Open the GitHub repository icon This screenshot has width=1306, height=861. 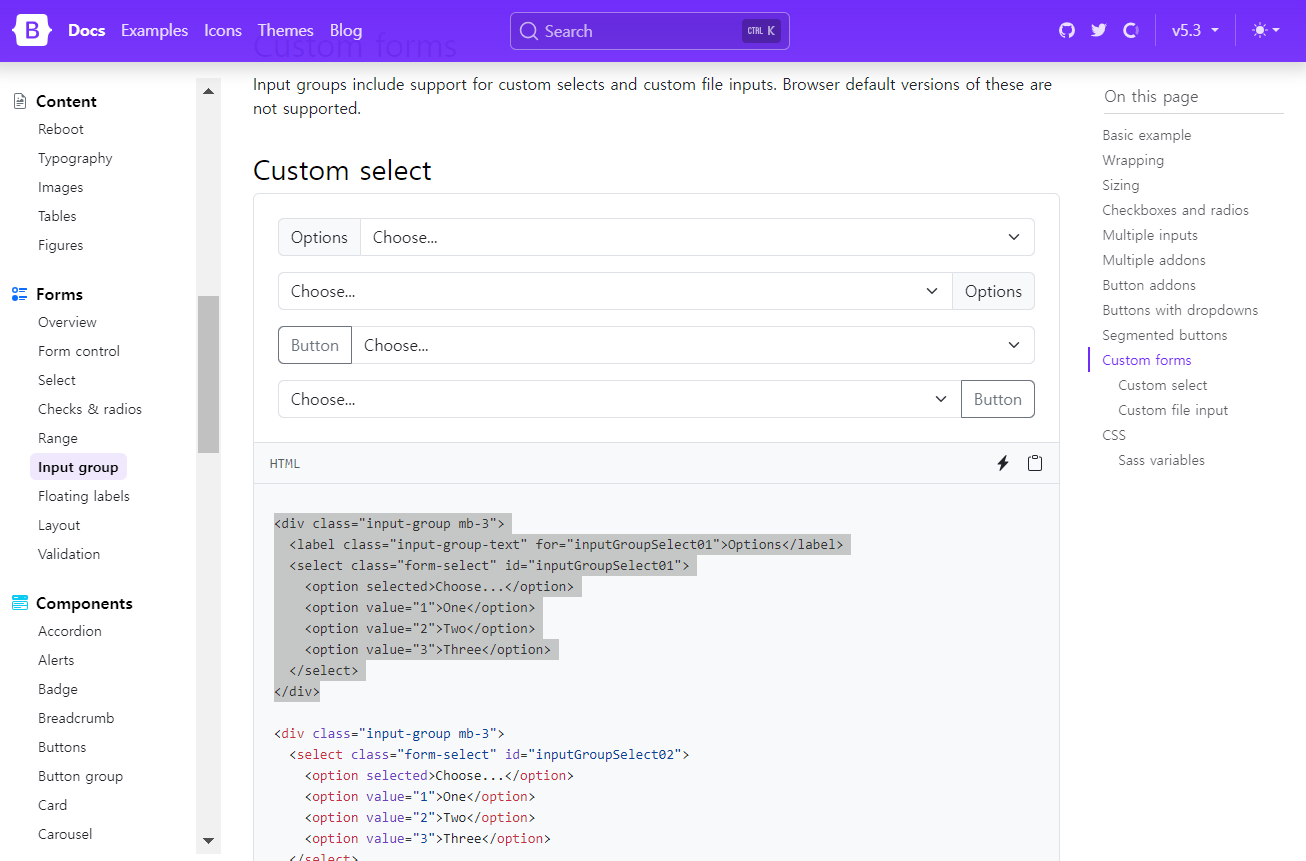click(x=1067, y=31)
